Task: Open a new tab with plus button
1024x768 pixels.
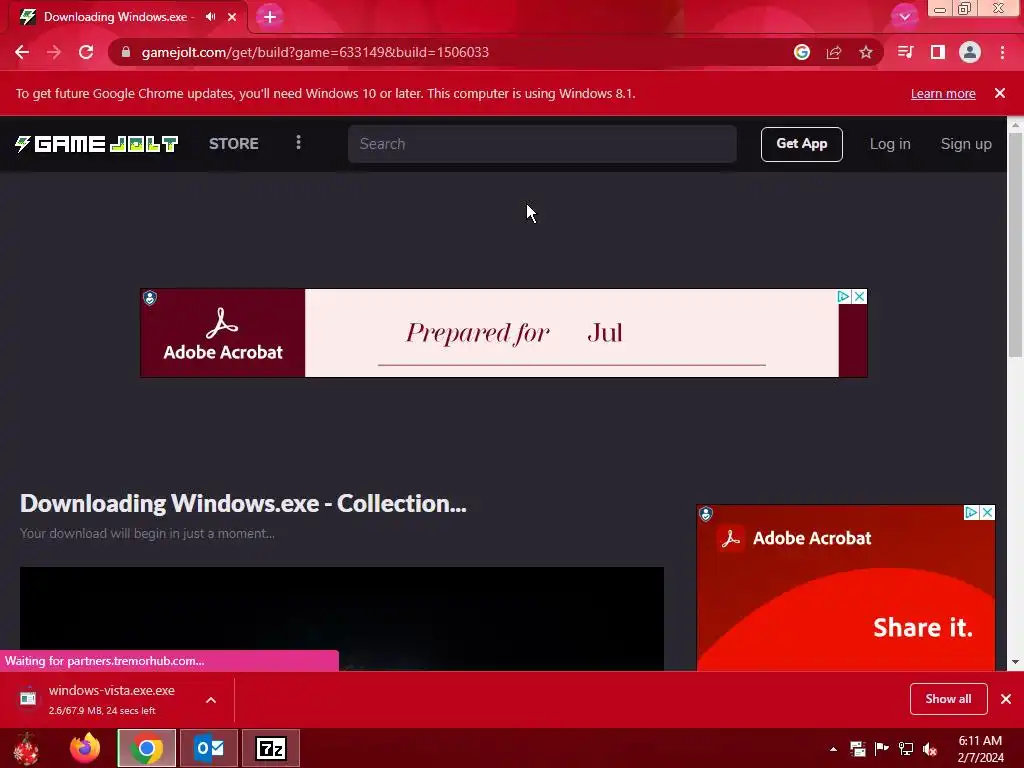Action: point(270,17)
